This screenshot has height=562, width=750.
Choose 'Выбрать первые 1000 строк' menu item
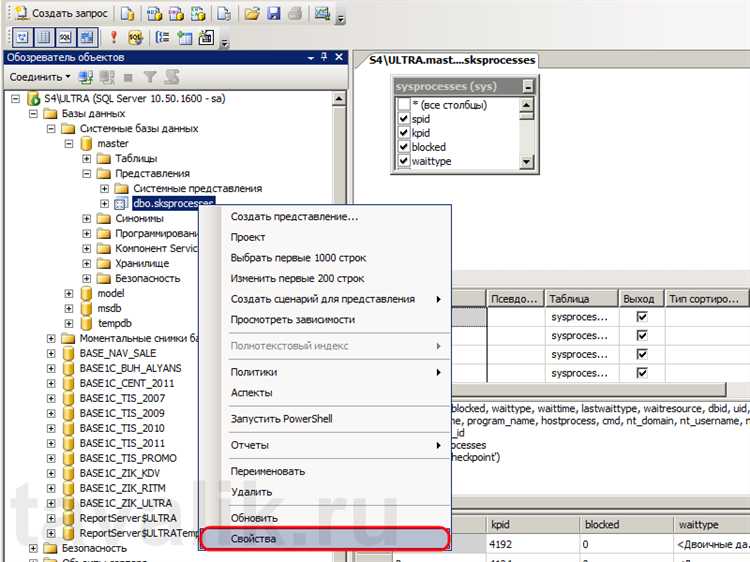[298, 258]
